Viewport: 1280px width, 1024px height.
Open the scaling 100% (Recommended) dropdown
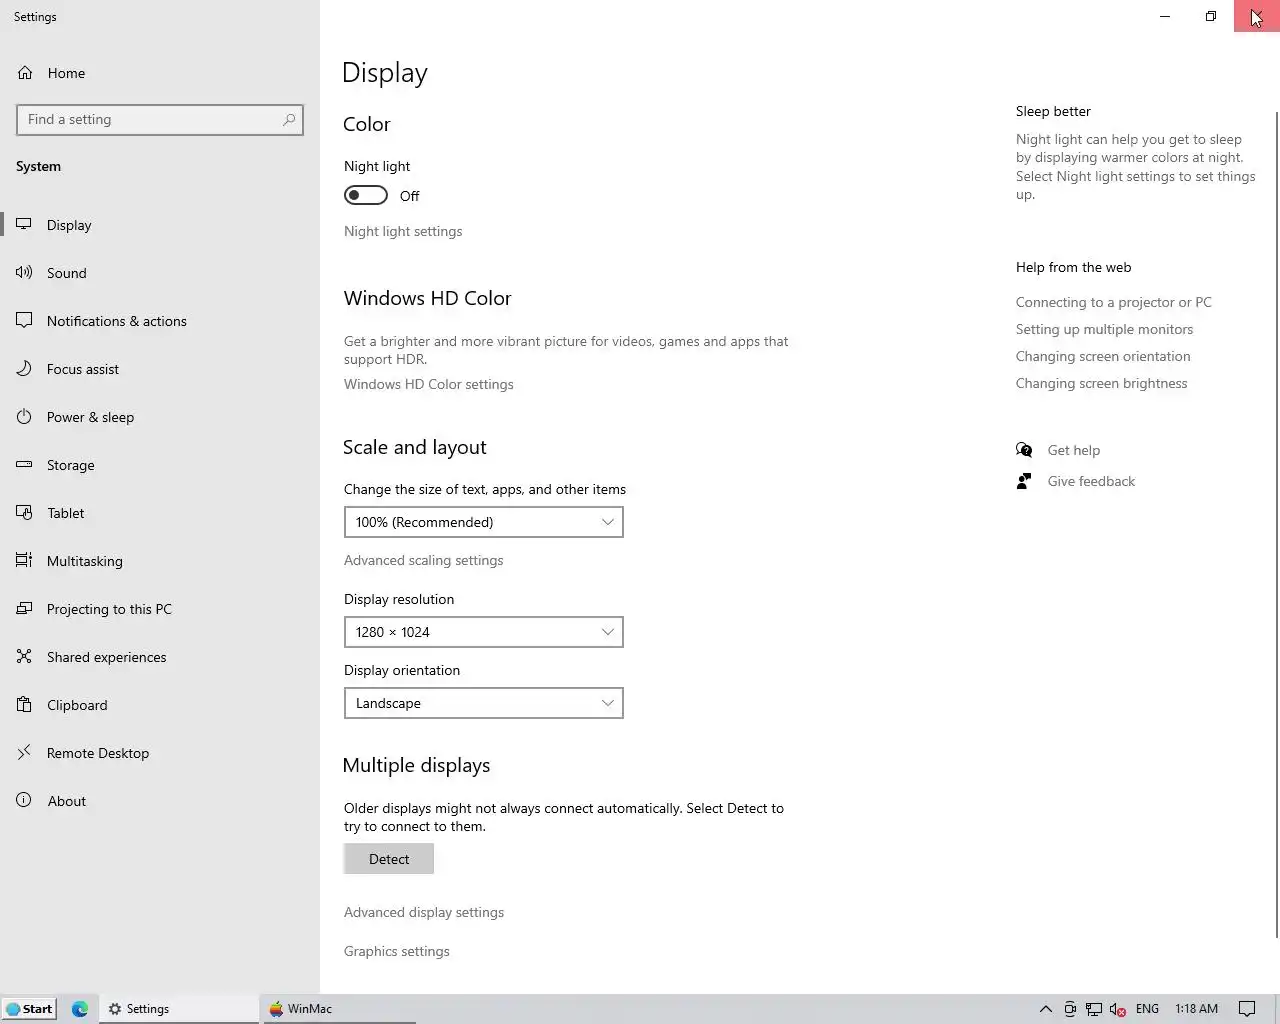click(484, 522)
